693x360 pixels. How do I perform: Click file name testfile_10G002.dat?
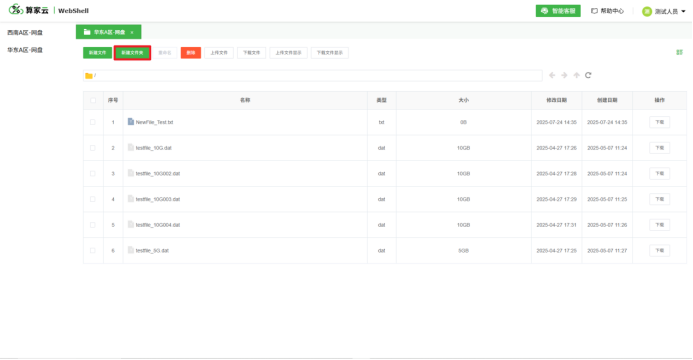(x=158, y=174)
